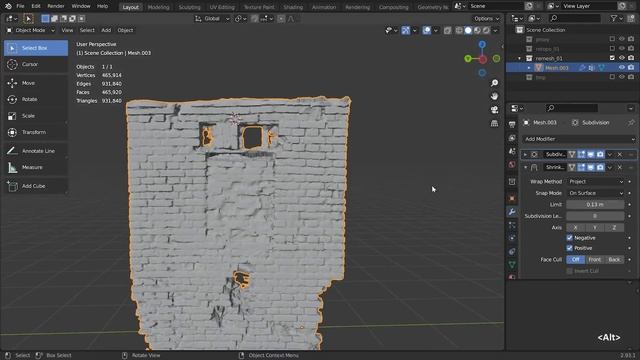Enable the X axis button
The image size is (640, 360).
click(x=576, y=227)
